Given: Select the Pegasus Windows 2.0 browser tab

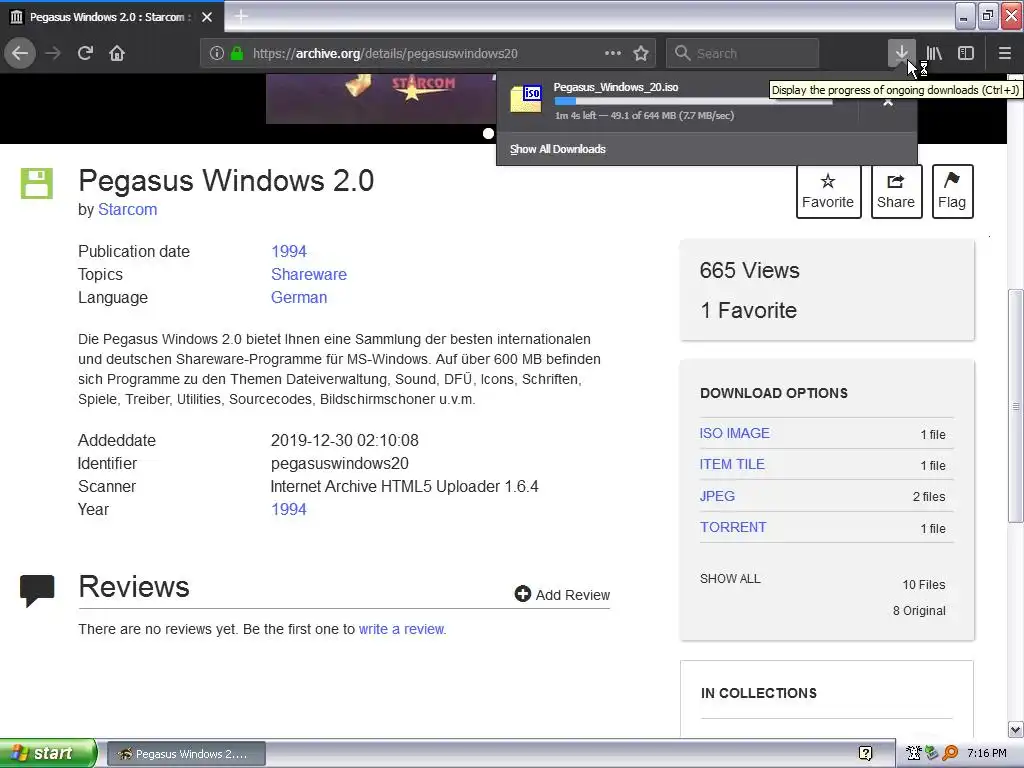Looking at the screenshot, I should [112, 17].
